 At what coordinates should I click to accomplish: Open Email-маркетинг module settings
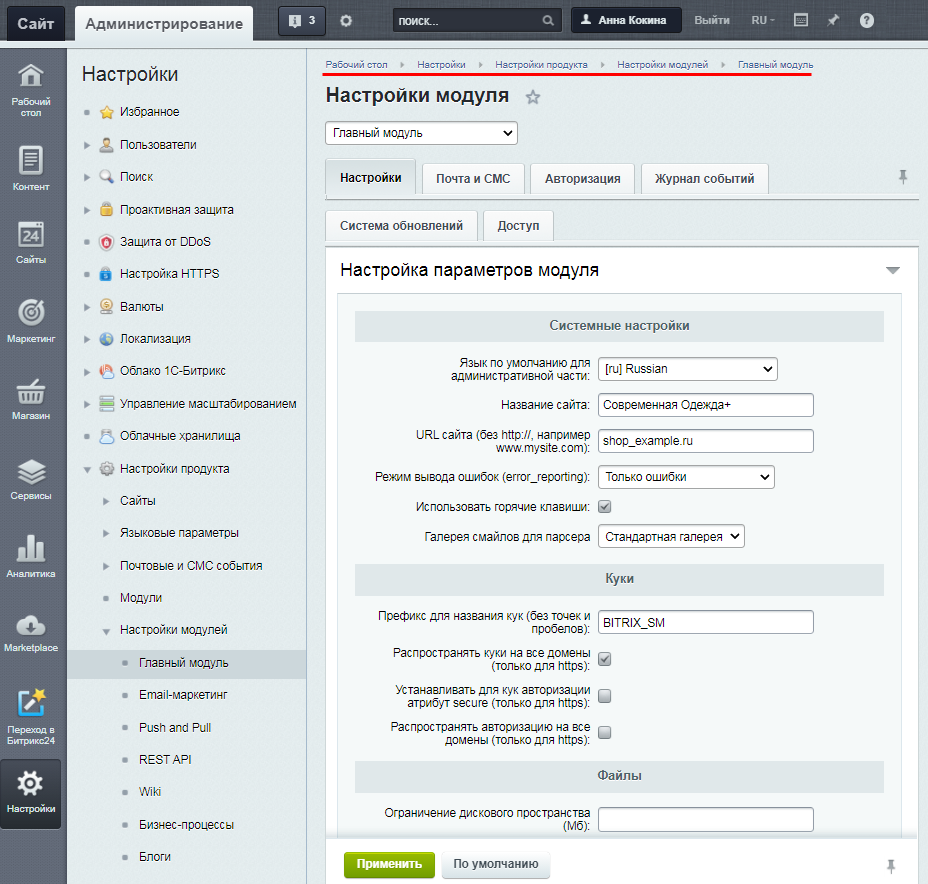[x=183, y=695]
